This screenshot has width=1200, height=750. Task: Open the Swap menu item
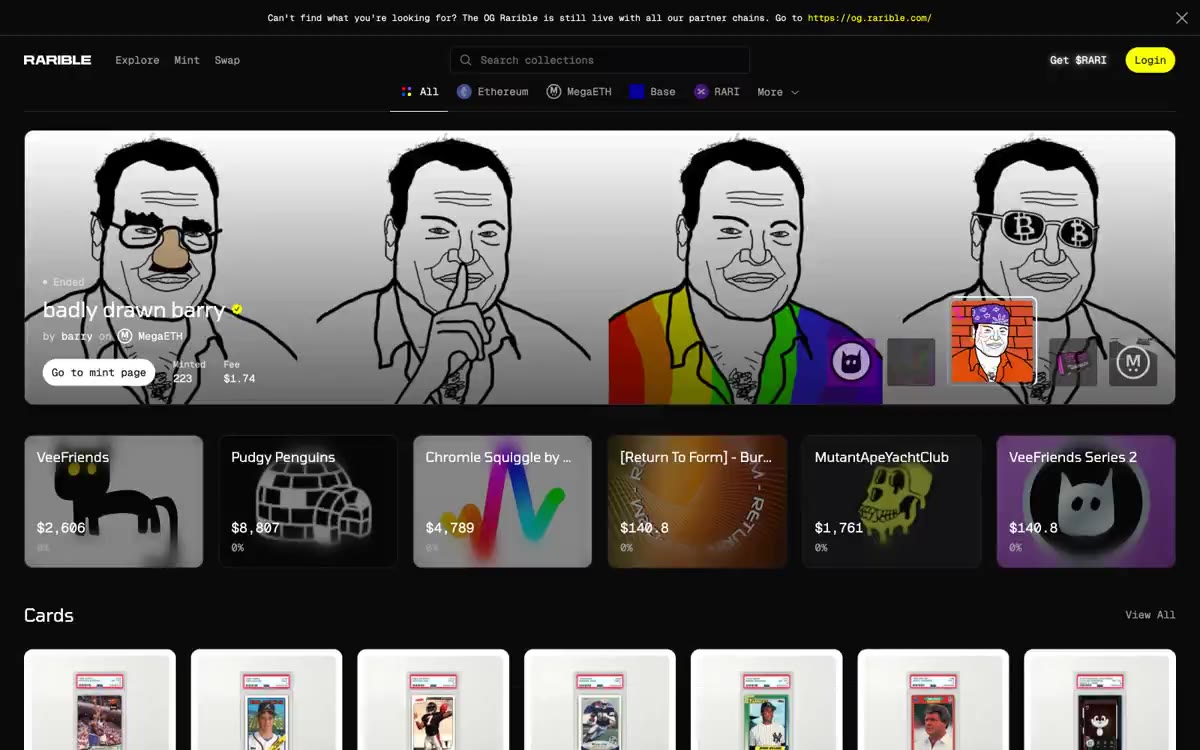click(x=227, y=60)
